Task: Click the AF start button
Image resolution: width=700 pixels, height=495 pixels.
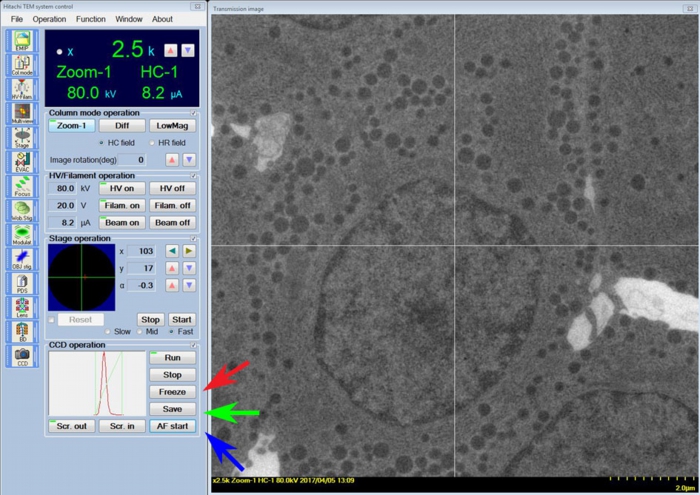Action: [172, 425]
